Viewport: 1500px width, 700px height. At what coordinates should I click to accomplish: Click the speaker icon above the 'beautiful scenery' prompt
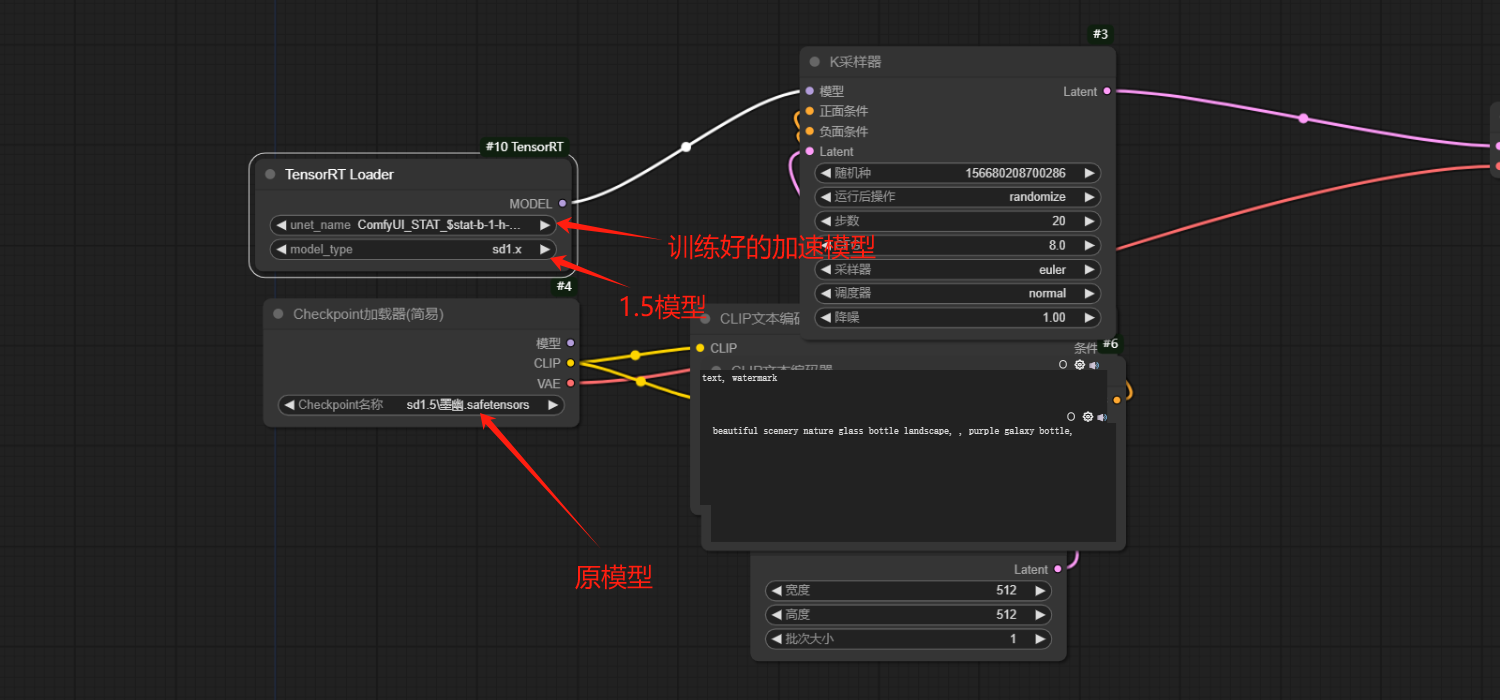click(x=1102, y=416)
